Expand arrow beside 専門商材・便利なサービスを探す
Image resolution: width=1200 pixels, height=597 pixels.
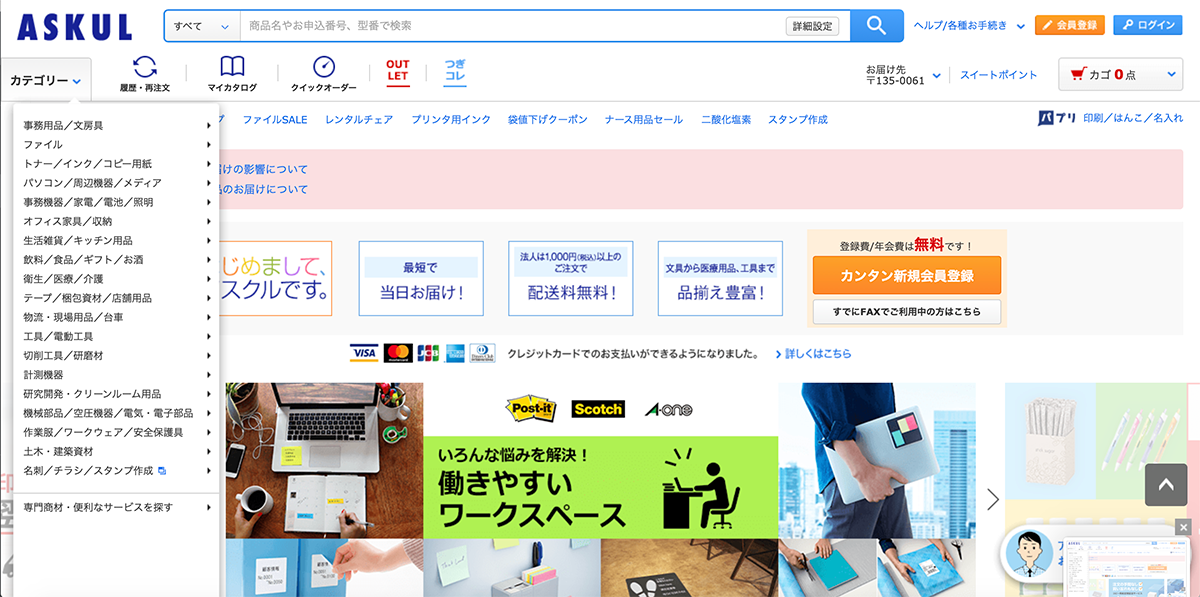[x=209, y=507]
